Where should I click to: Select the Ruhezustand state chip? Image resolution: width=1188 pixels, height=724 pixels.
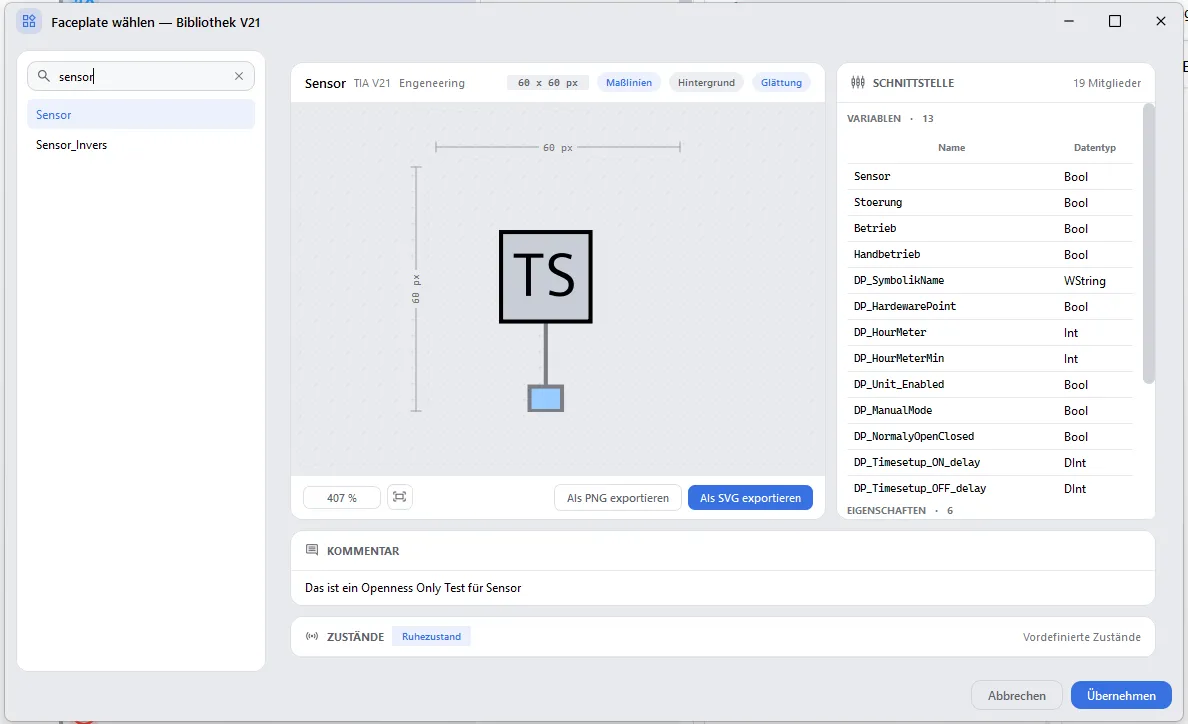(431, 636)
